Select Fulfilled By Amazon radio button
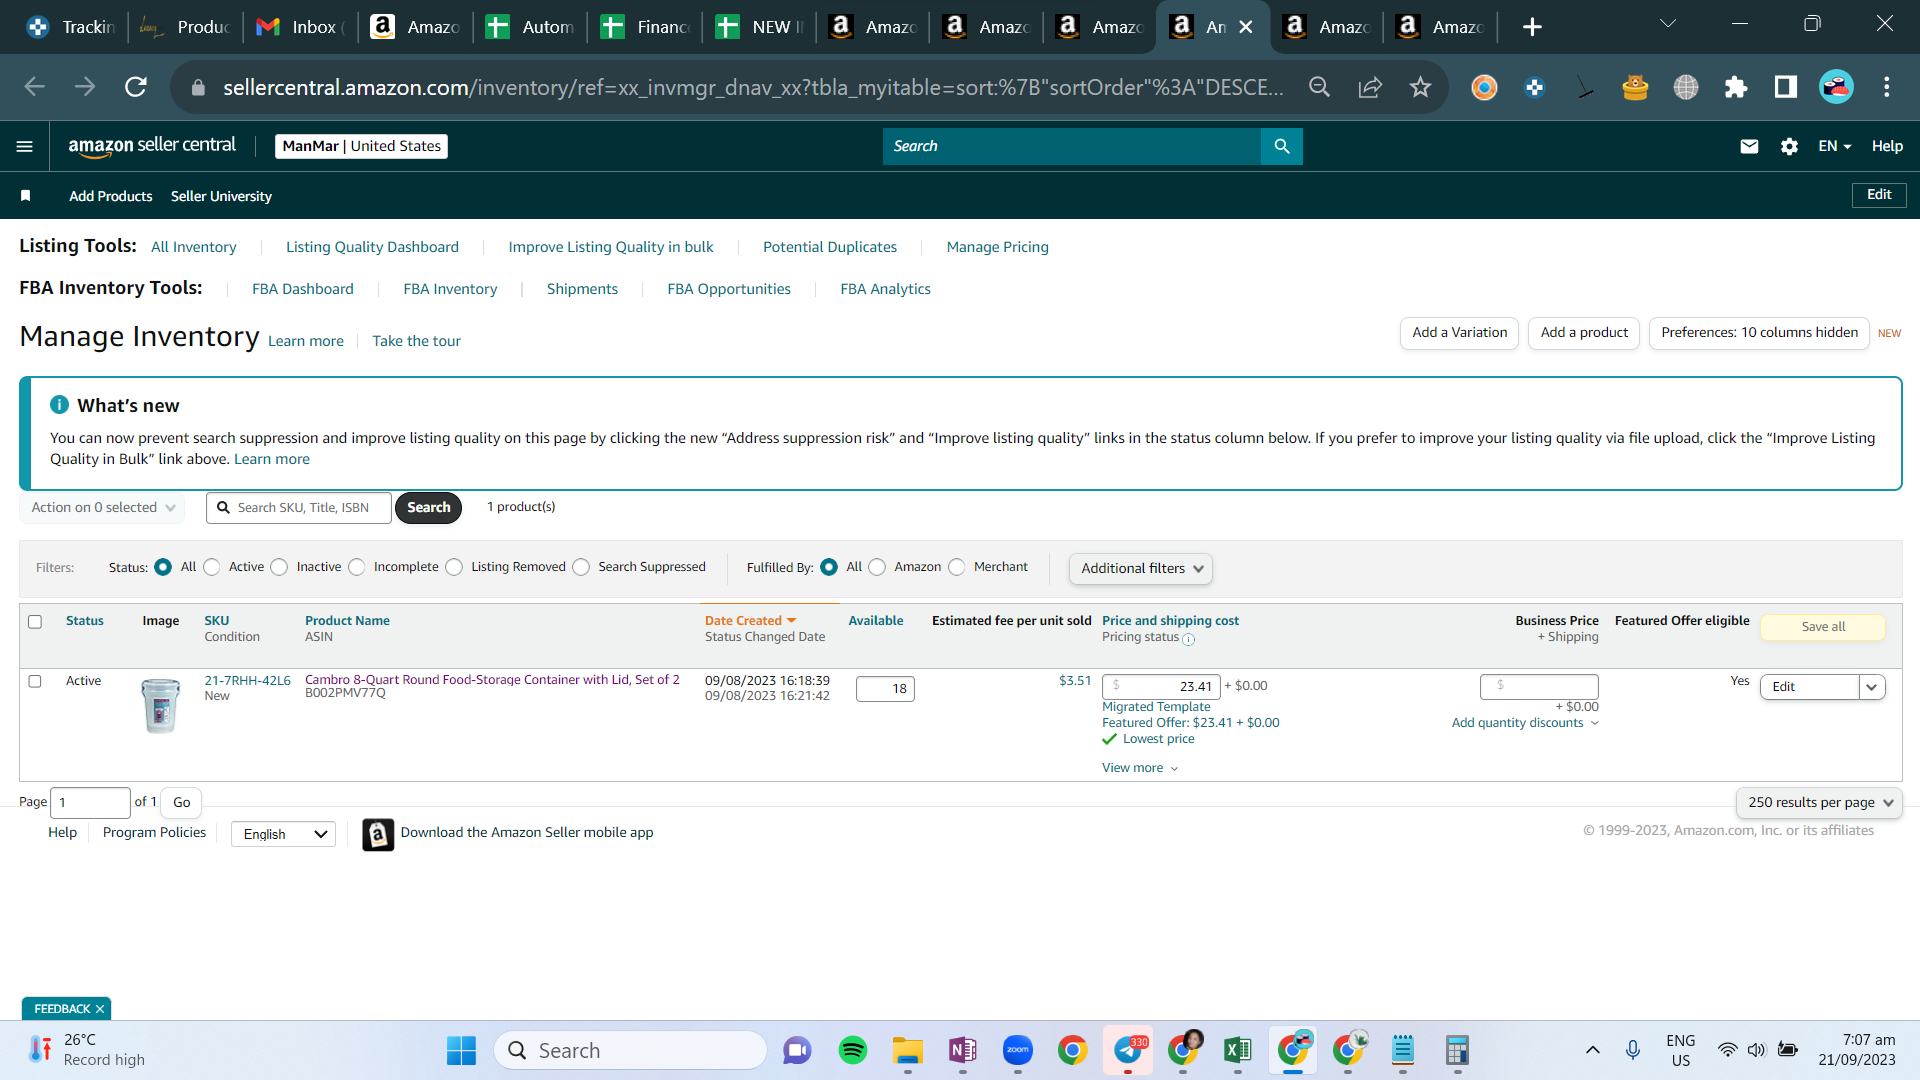 pyautogui.click(x=877, y=567)
